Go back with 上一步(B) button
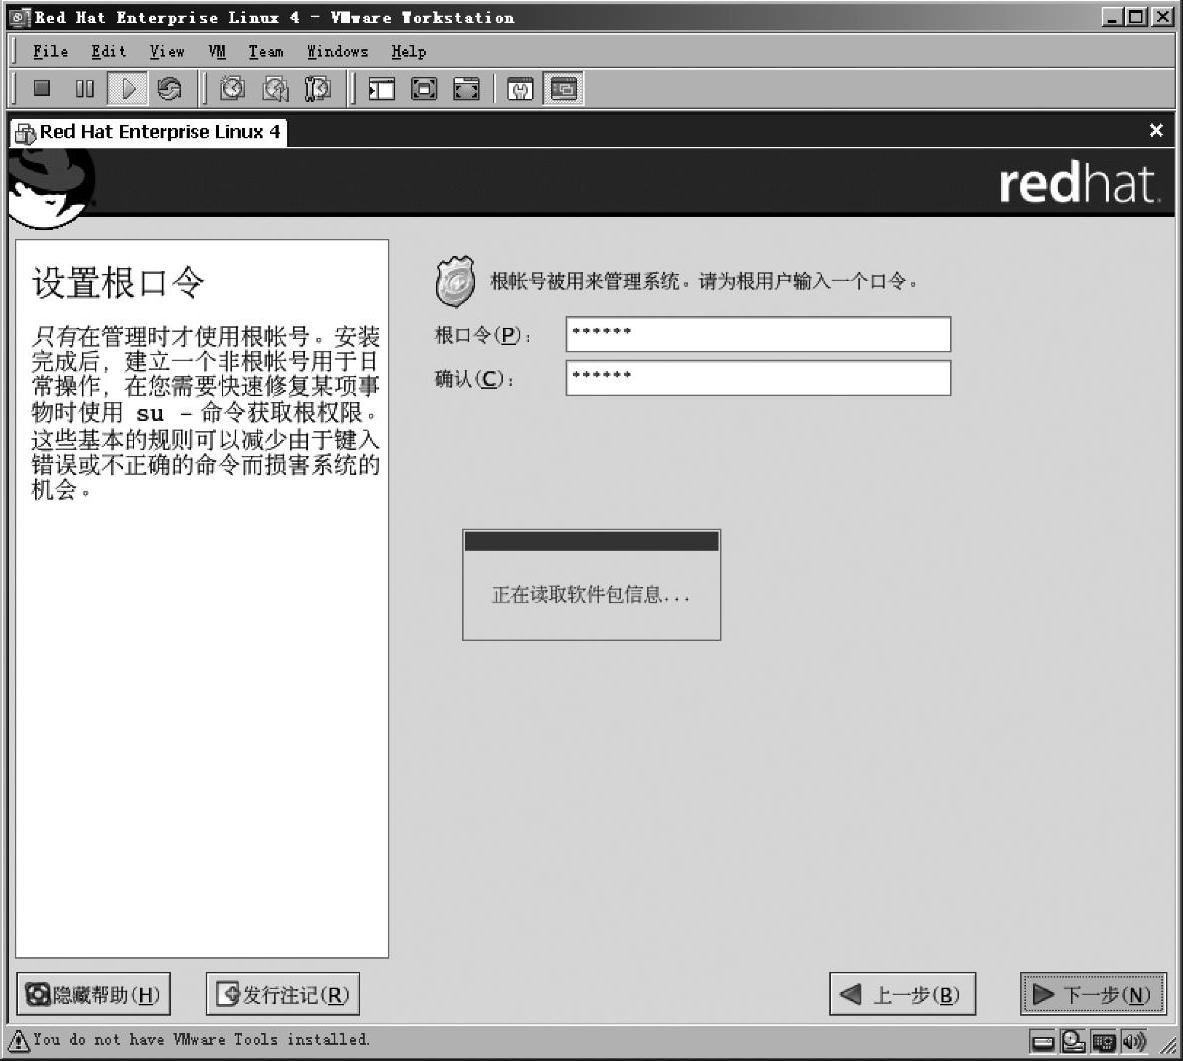Image resolution: width=1183 pixels, height=1061 pixels. tap(902, 995)
